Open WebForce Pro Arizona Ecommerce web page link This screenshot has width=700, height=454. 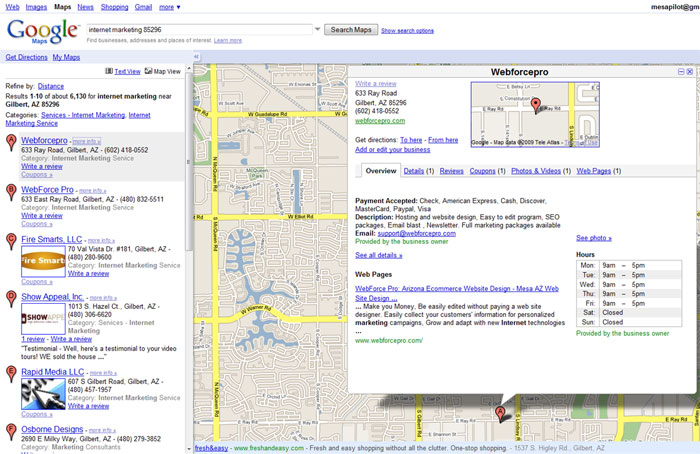[457, 293]
